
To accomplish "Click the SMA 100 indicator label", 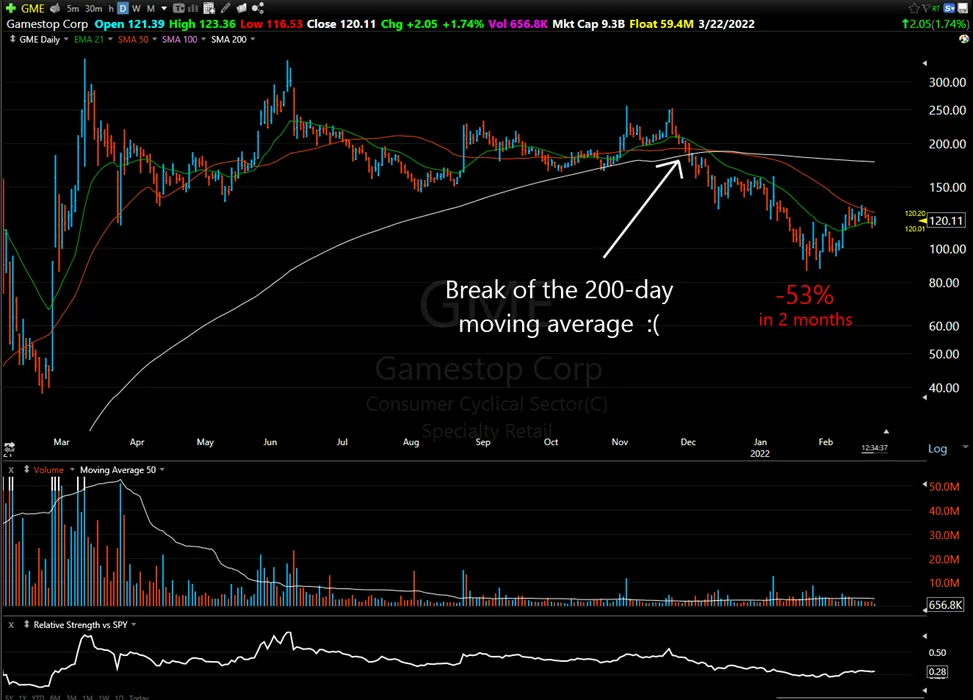I will [x=179, y=39].
